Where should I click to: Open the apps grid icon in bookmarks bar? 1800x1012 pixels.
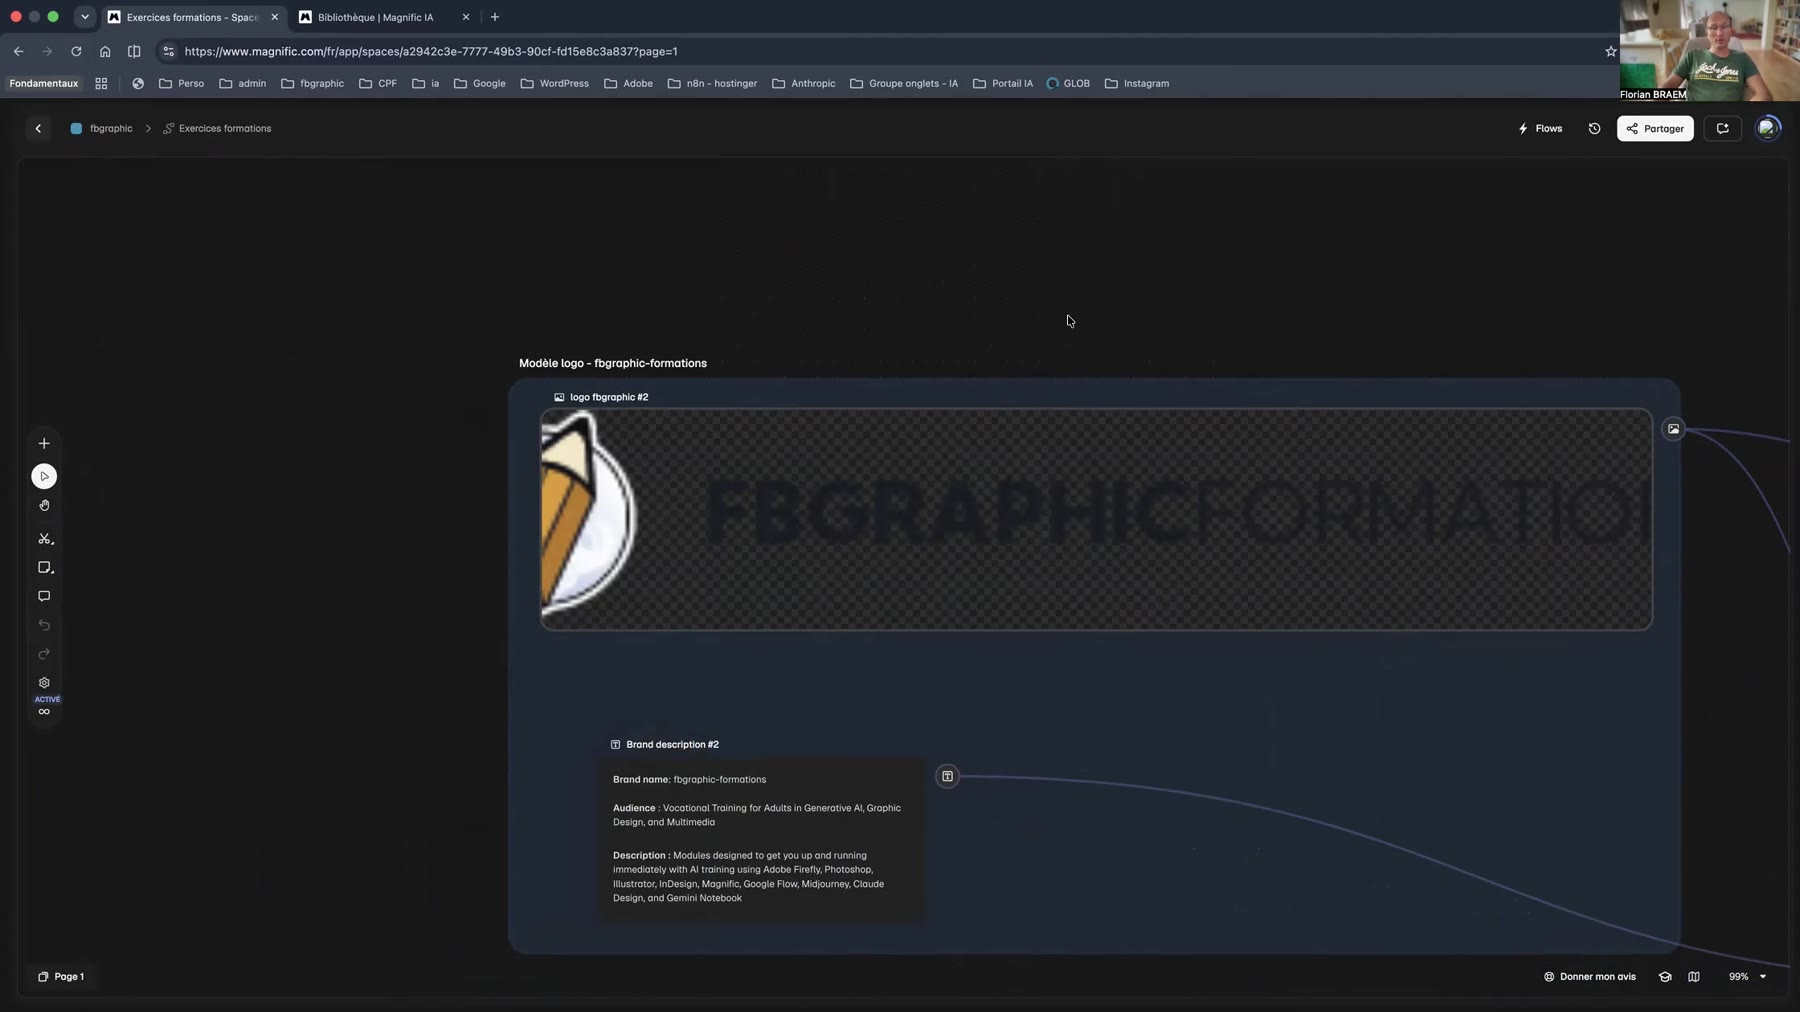tap(101, 83)
